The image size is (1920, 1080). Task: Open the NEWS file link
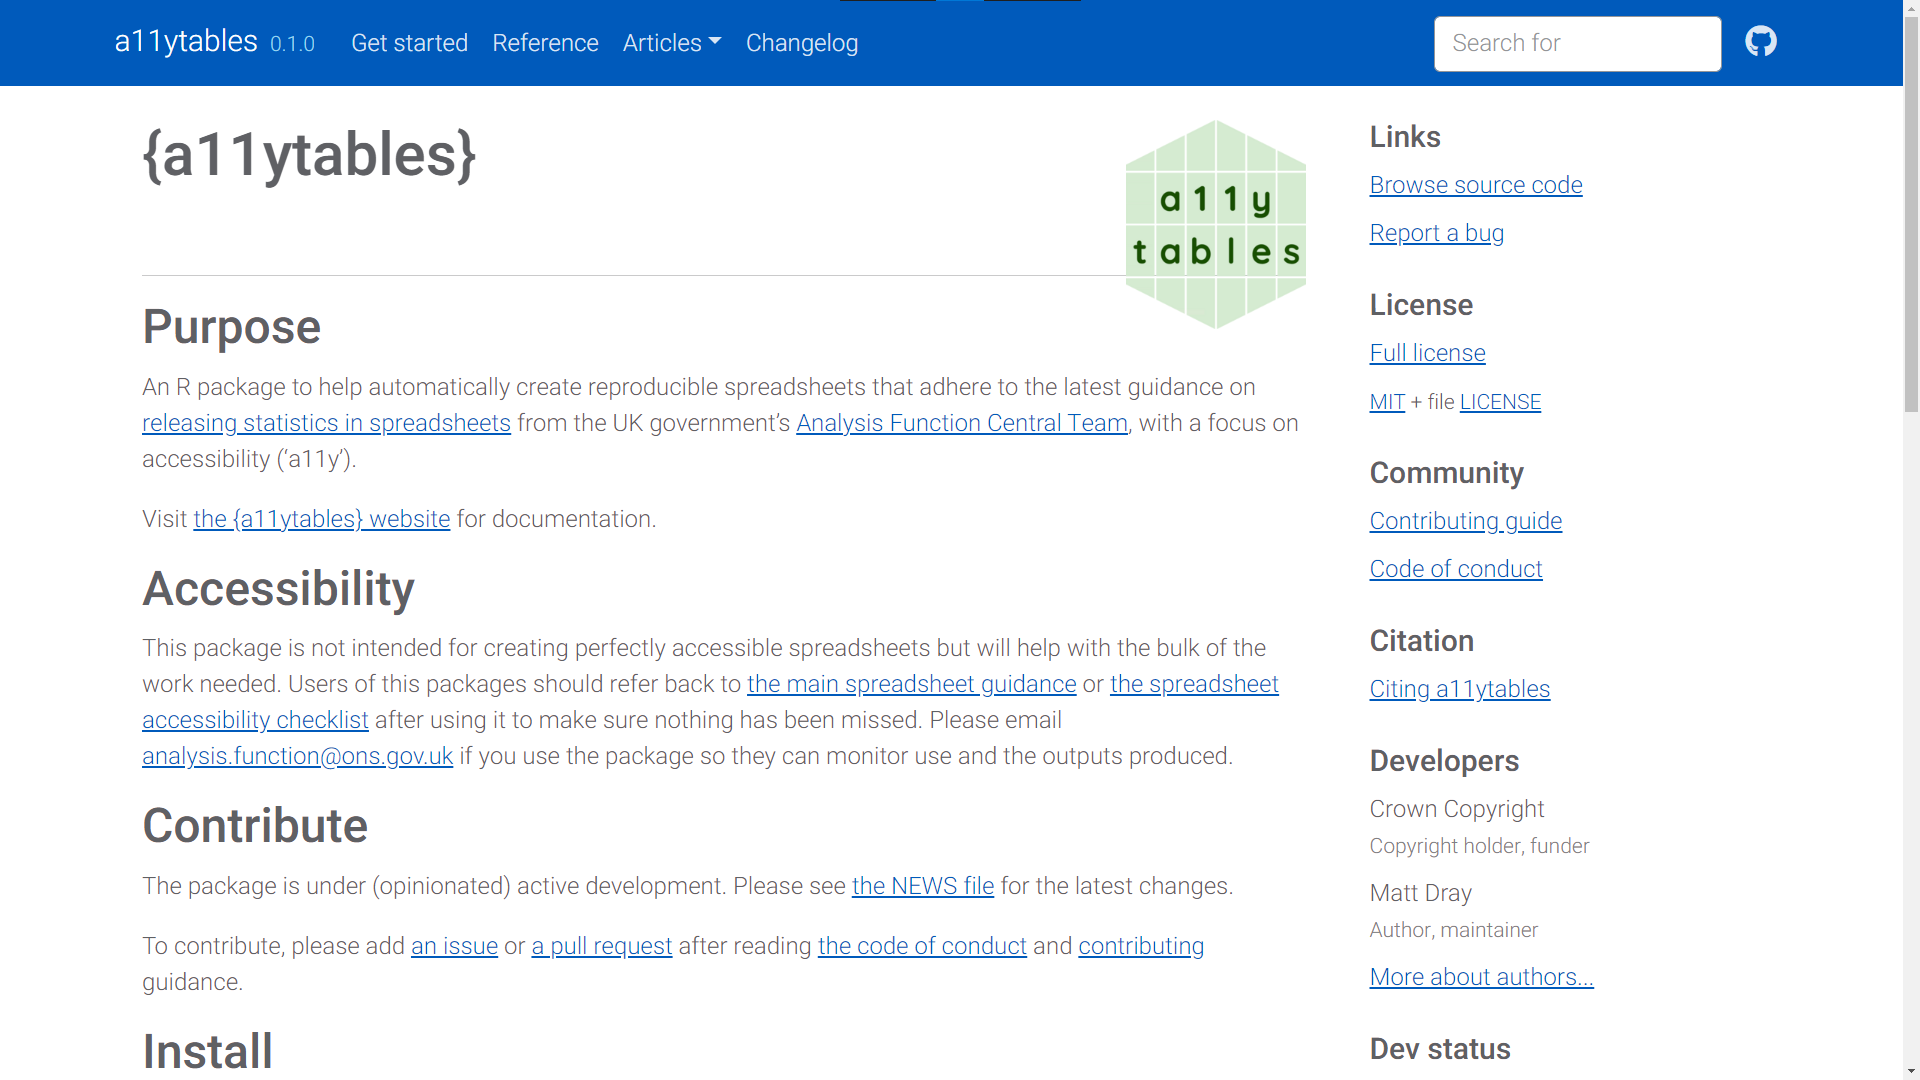click(922, 886)
